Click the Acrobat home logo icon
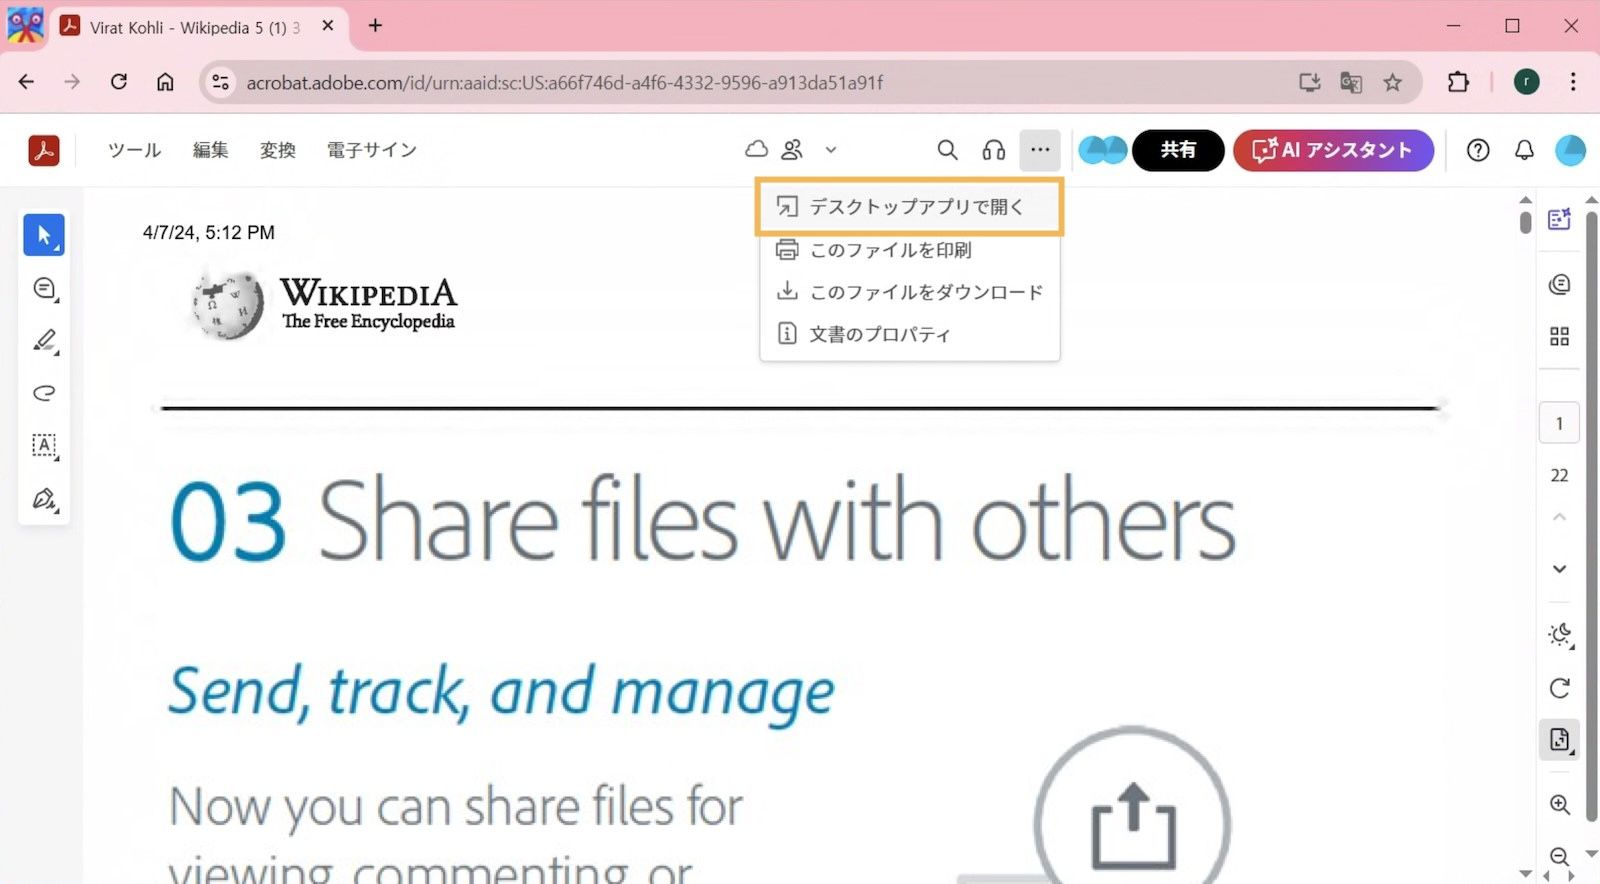The height and width of the screenshot is (884, 1600). (x=43, y=150)
